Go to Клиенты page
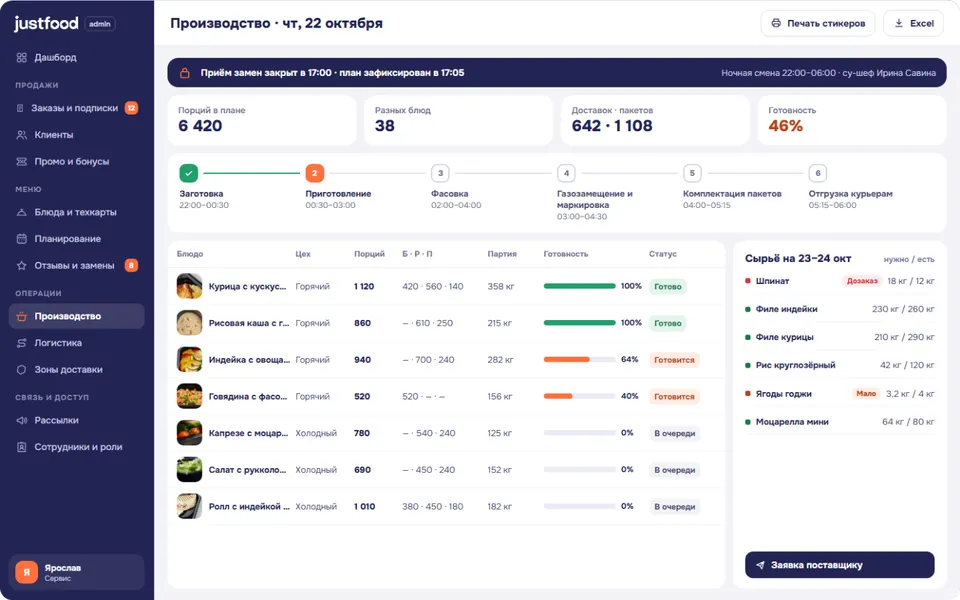 click(x=77, y=135)
